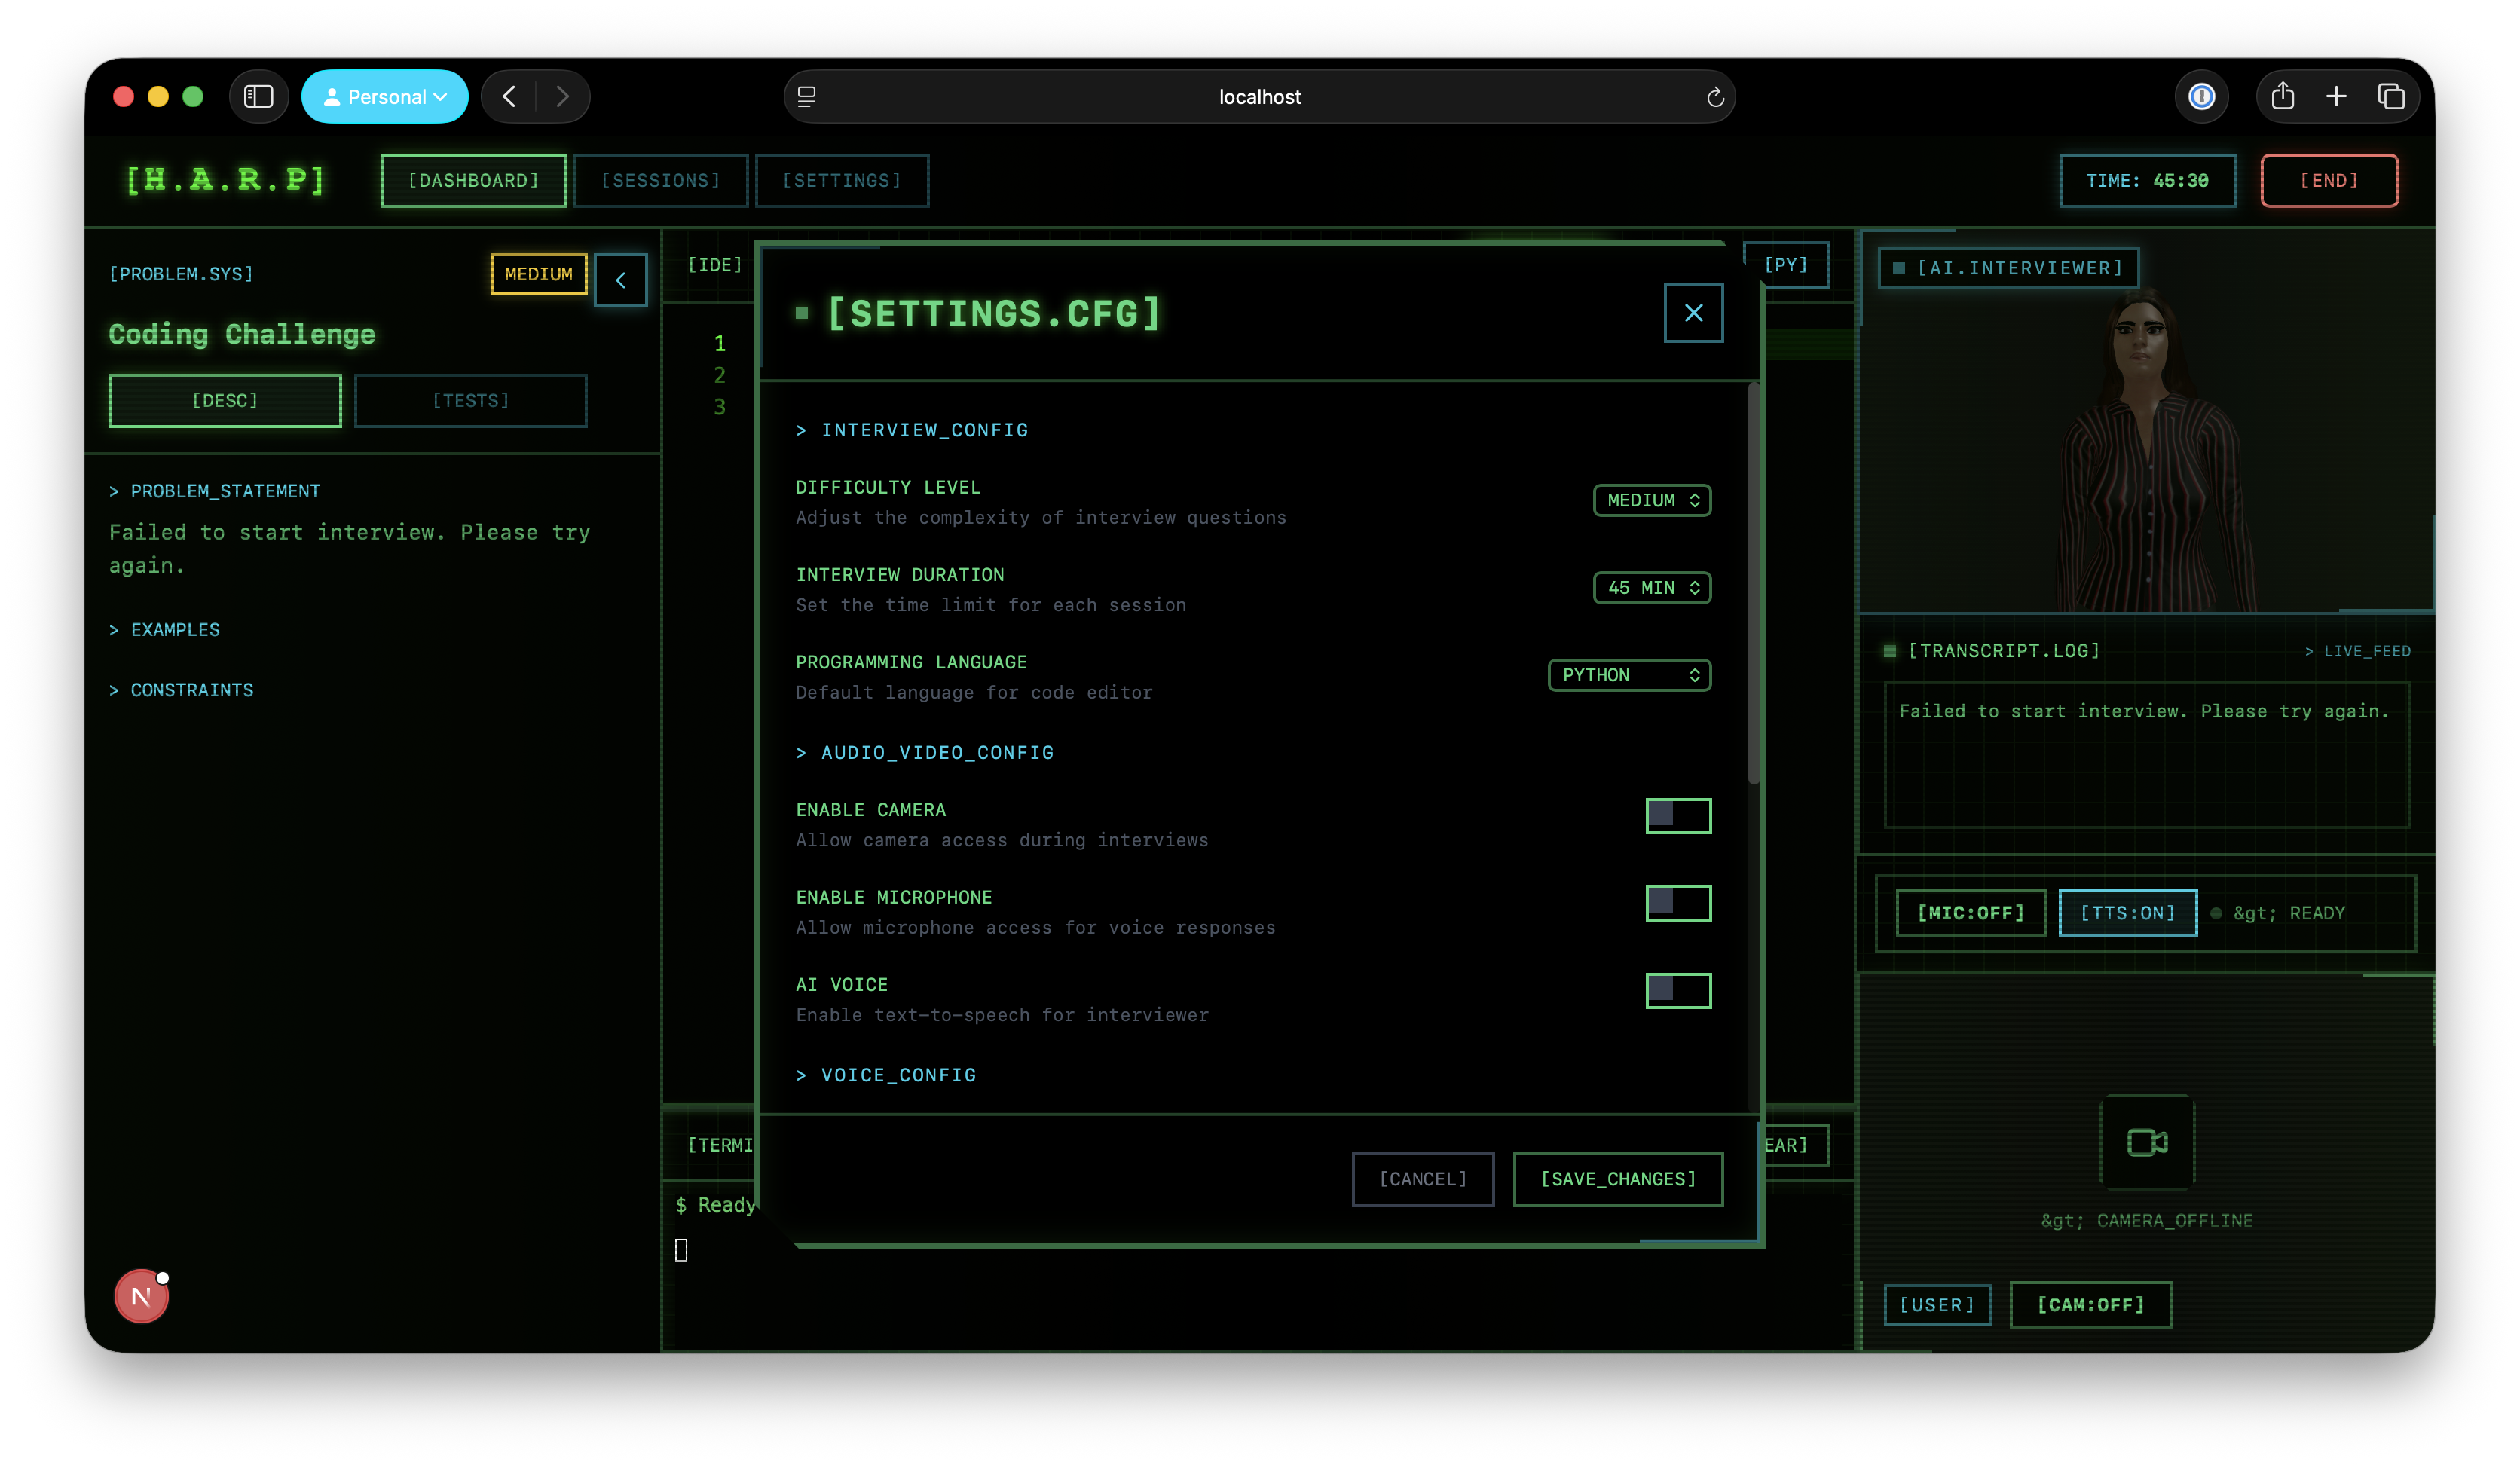Open the Programming Language PYTHON dropdown
This screenshot has height=1465, width=2520.
pos(1628,675)
